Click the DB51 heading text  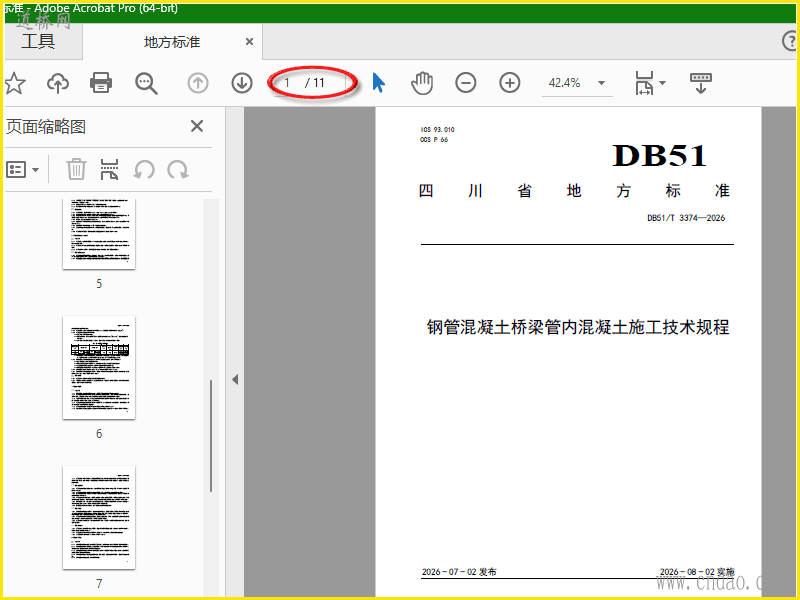click(659, 156)
